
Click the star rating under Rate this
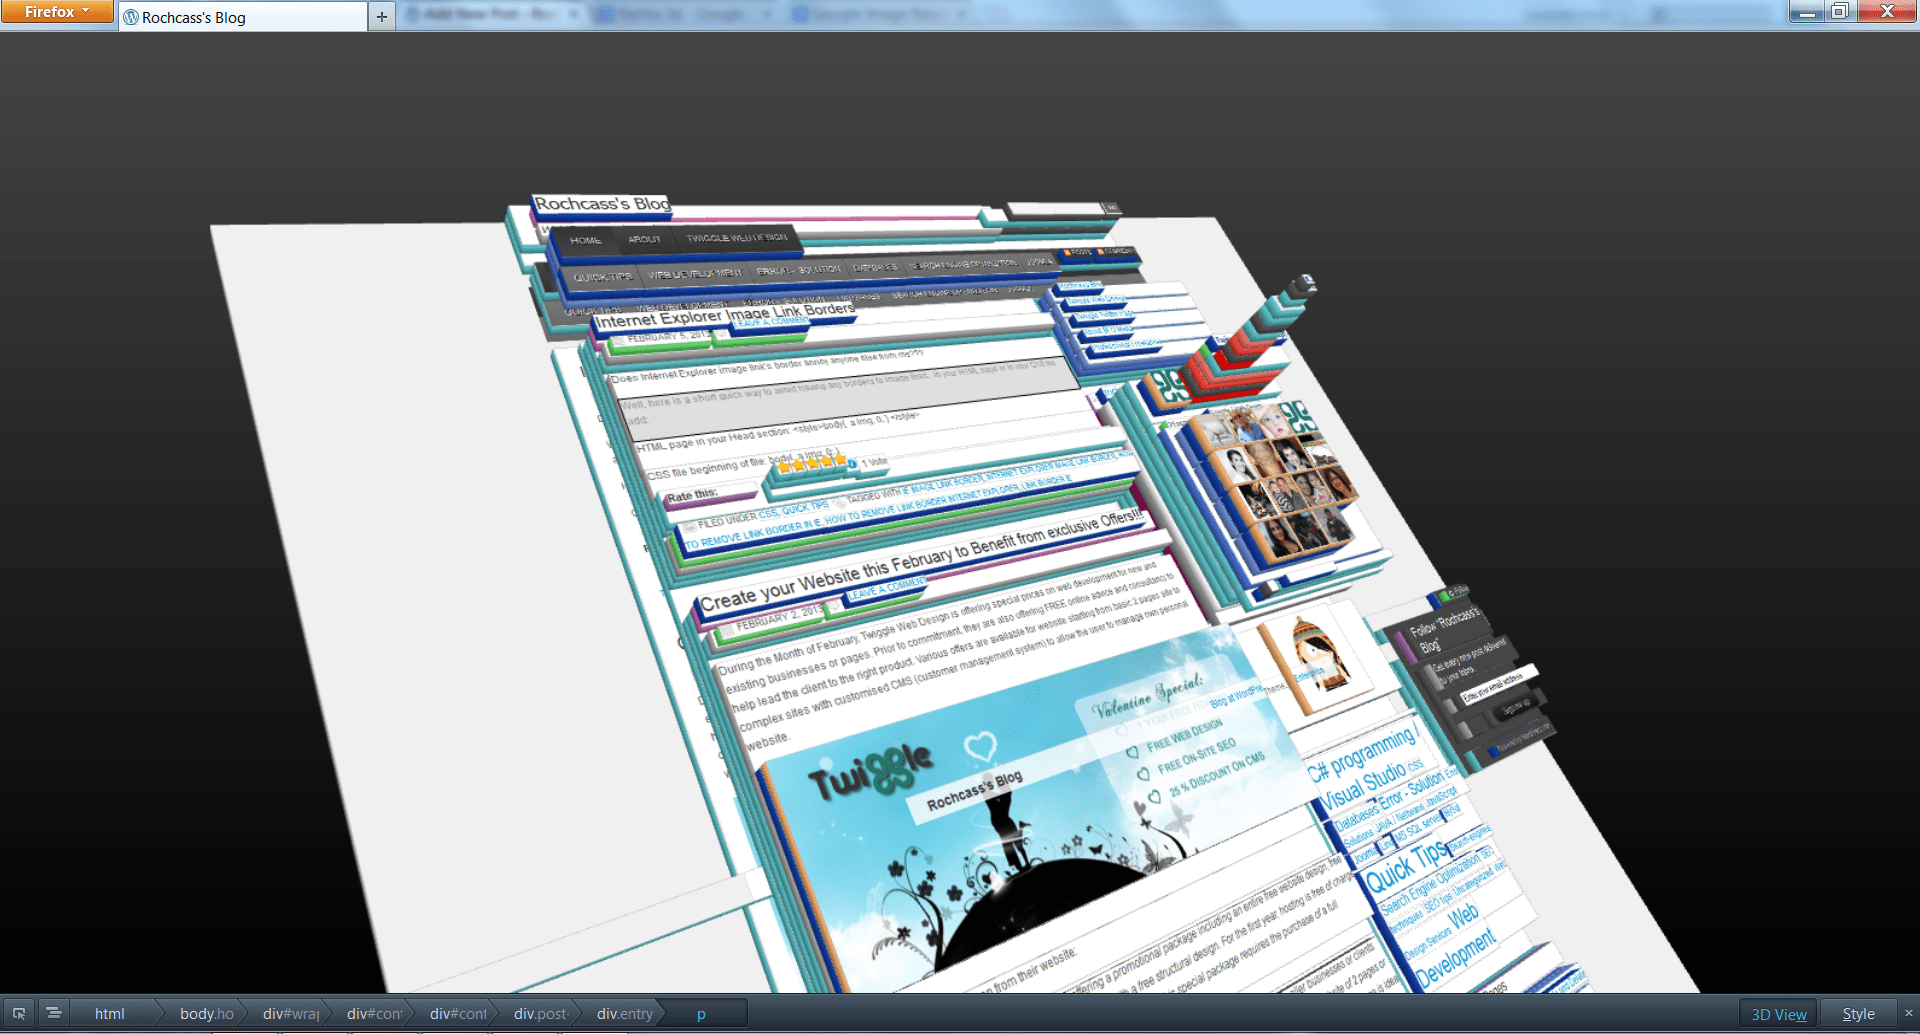(x=812, y=463)
